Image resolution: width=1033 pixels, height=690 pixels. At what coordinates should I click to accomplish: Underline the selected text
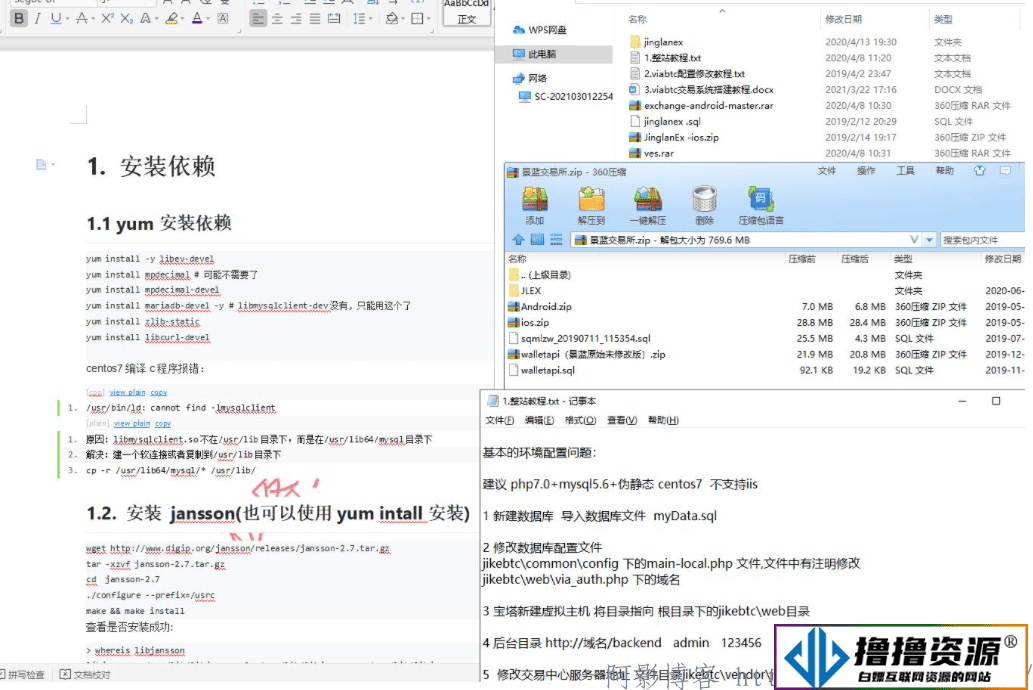click(x=55, y=18)
